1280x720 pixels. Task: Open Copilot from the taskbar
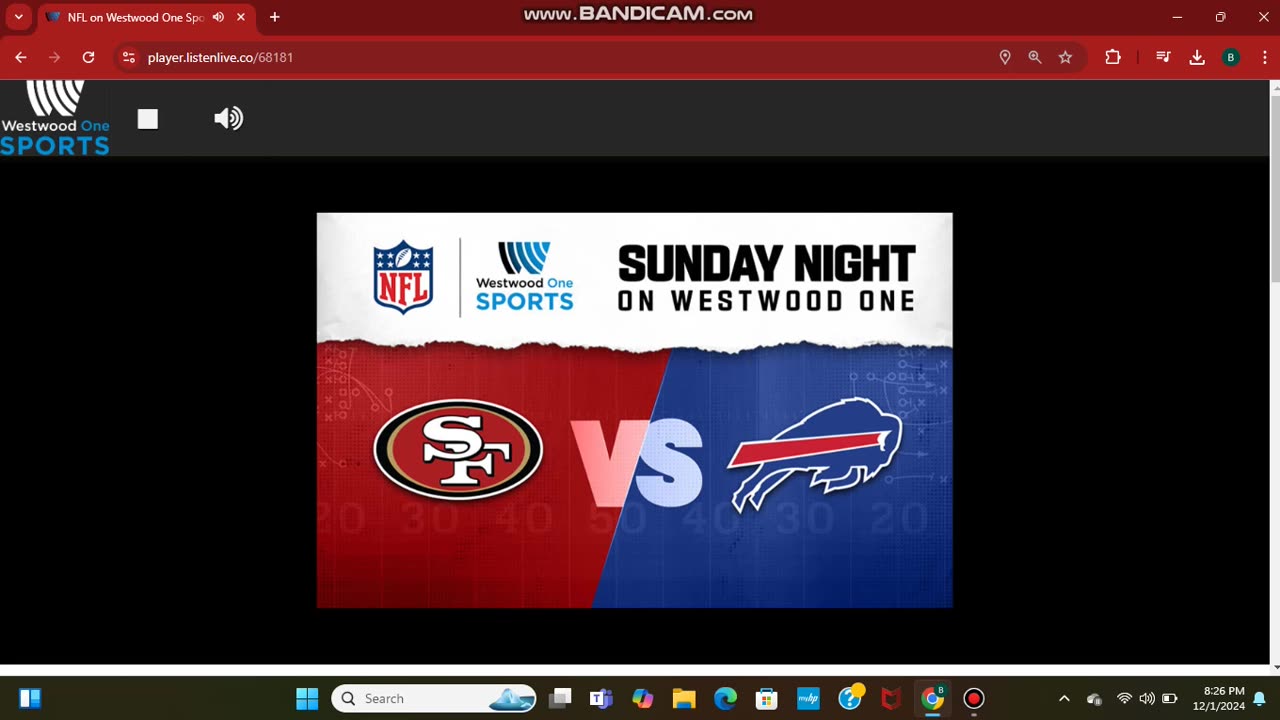(x=642, y=698)
